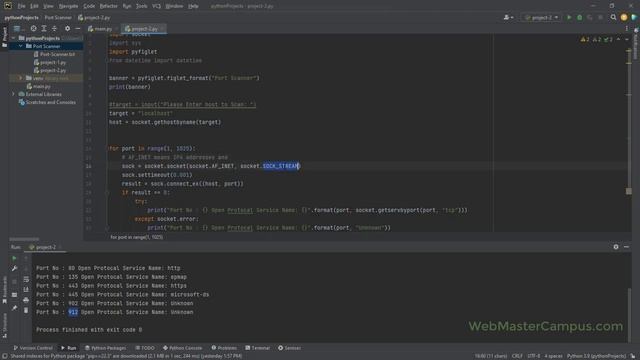The image size is (640, 360).
Task: Open the Refactor menu
Action: 109,6
